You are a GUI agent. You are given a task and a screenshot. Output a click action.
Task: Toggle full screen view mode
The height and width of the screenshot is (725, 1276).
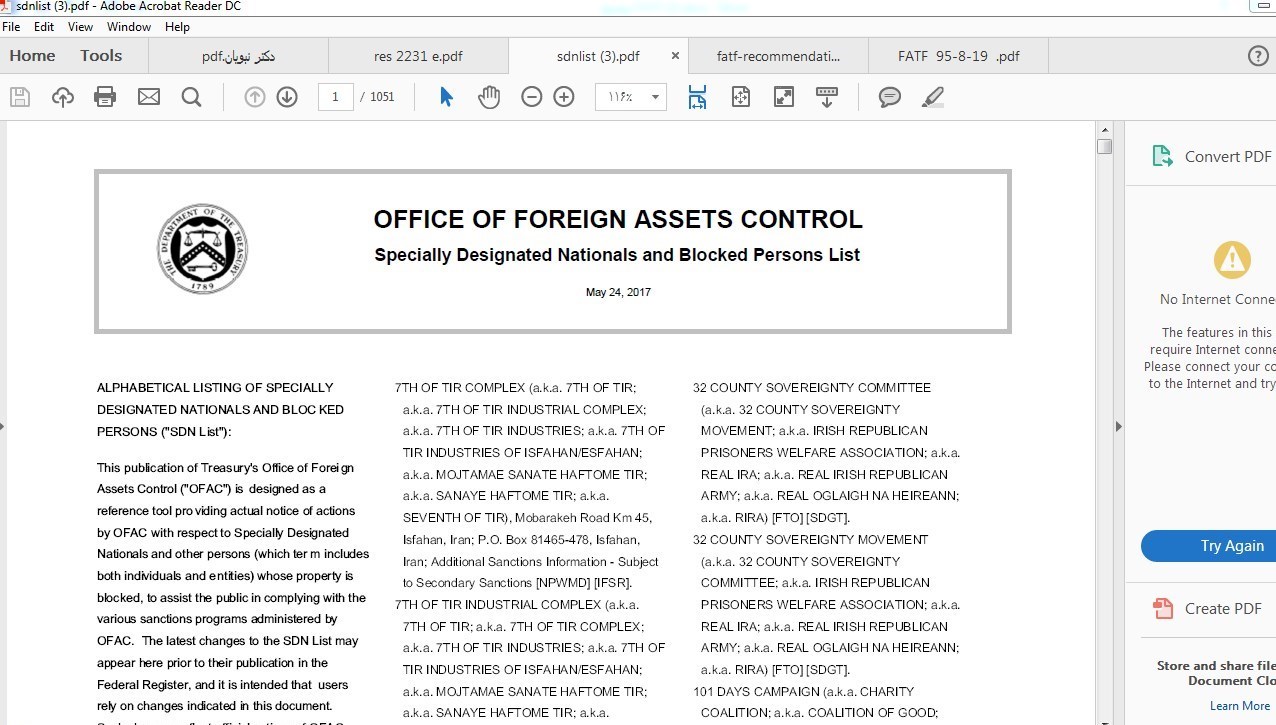pyautogui.click(x=784, y=97)
